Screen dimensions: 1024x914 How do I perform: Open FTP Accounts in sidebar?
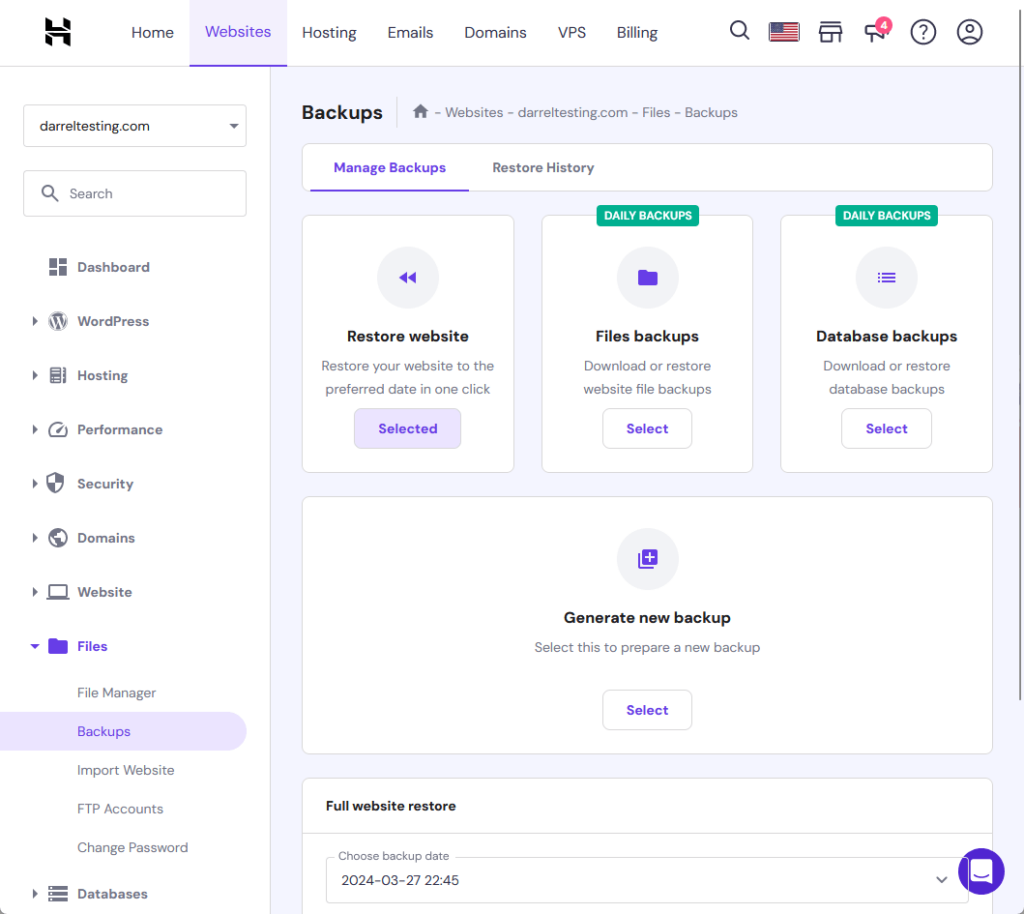point(120,809)
